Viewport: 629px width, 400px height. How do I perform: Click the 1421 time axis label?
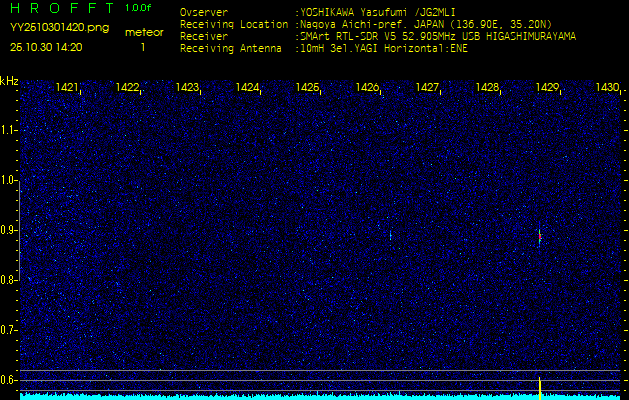(x=67, y=87)
